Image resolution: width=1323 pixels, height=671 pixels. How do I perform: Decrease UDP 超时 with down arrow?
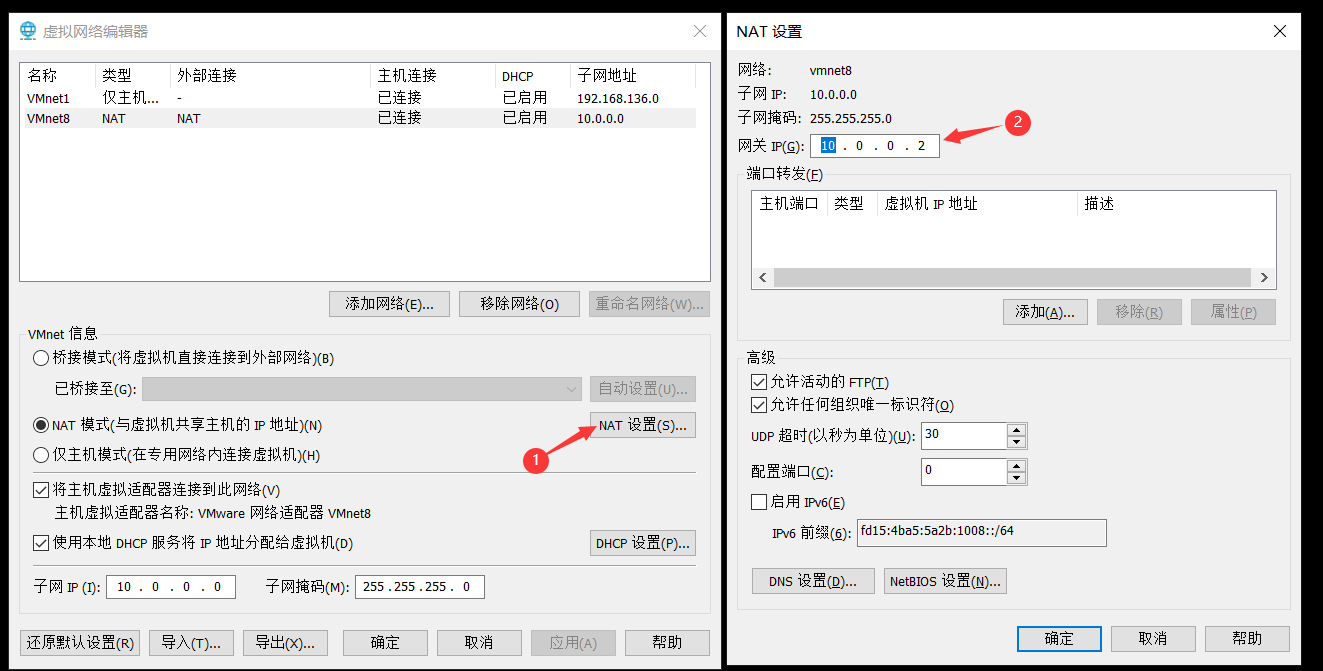[1017, 442]
